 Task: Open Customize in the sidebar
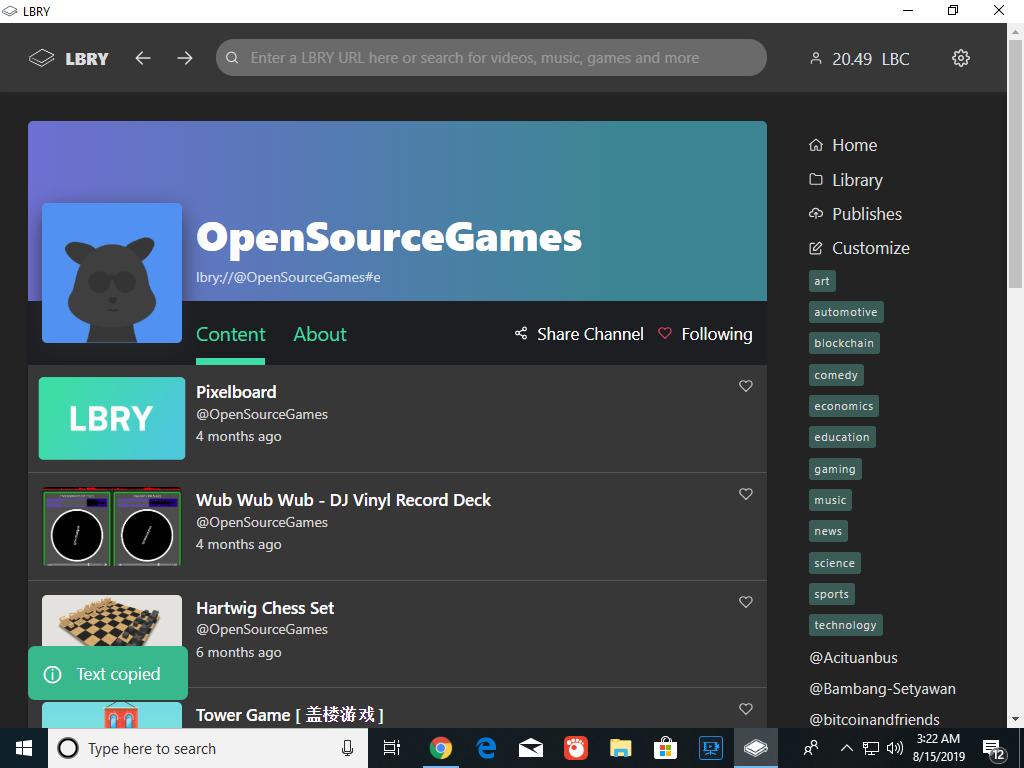coord(859,248)
